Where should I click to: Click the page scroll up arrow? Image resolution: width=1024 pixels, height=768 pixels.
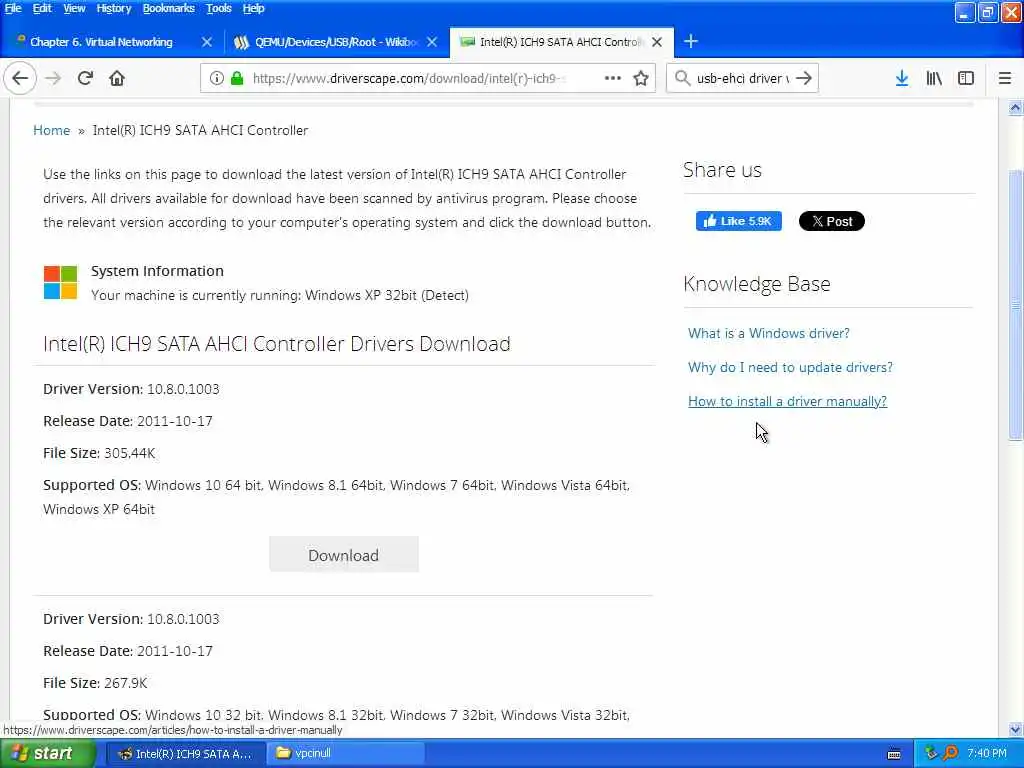[1015, 107]
